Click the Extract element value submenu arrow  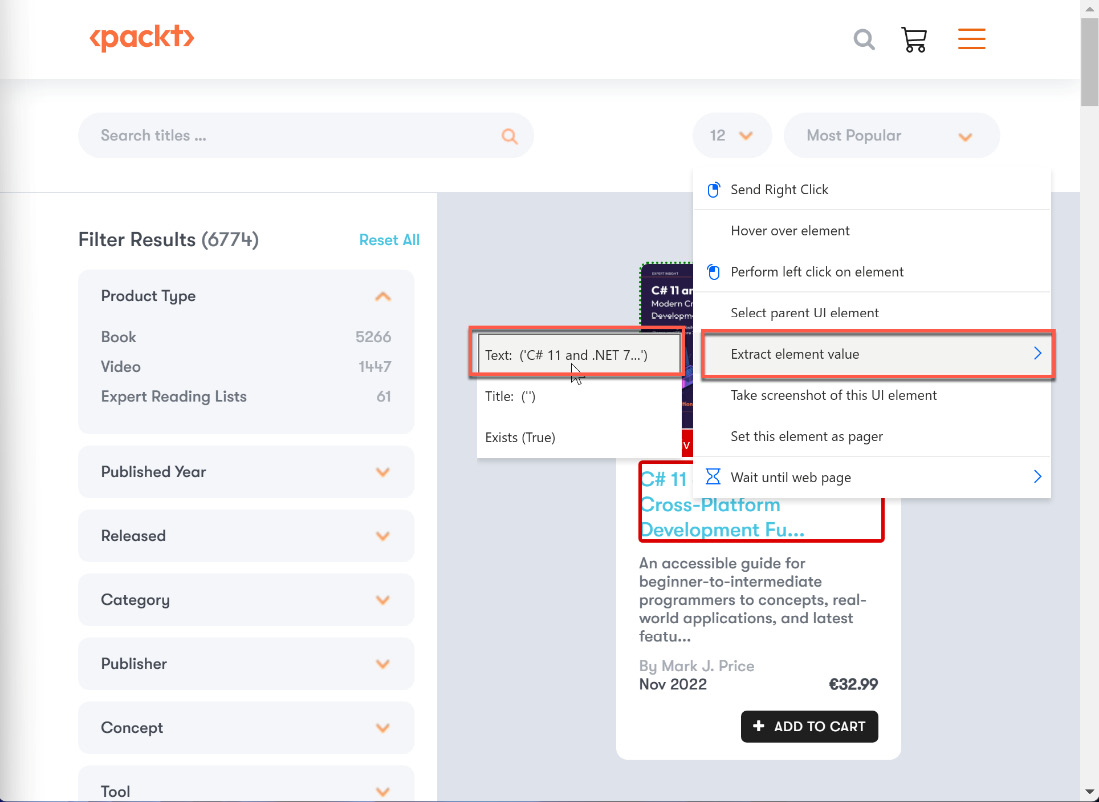[1037, 354]
